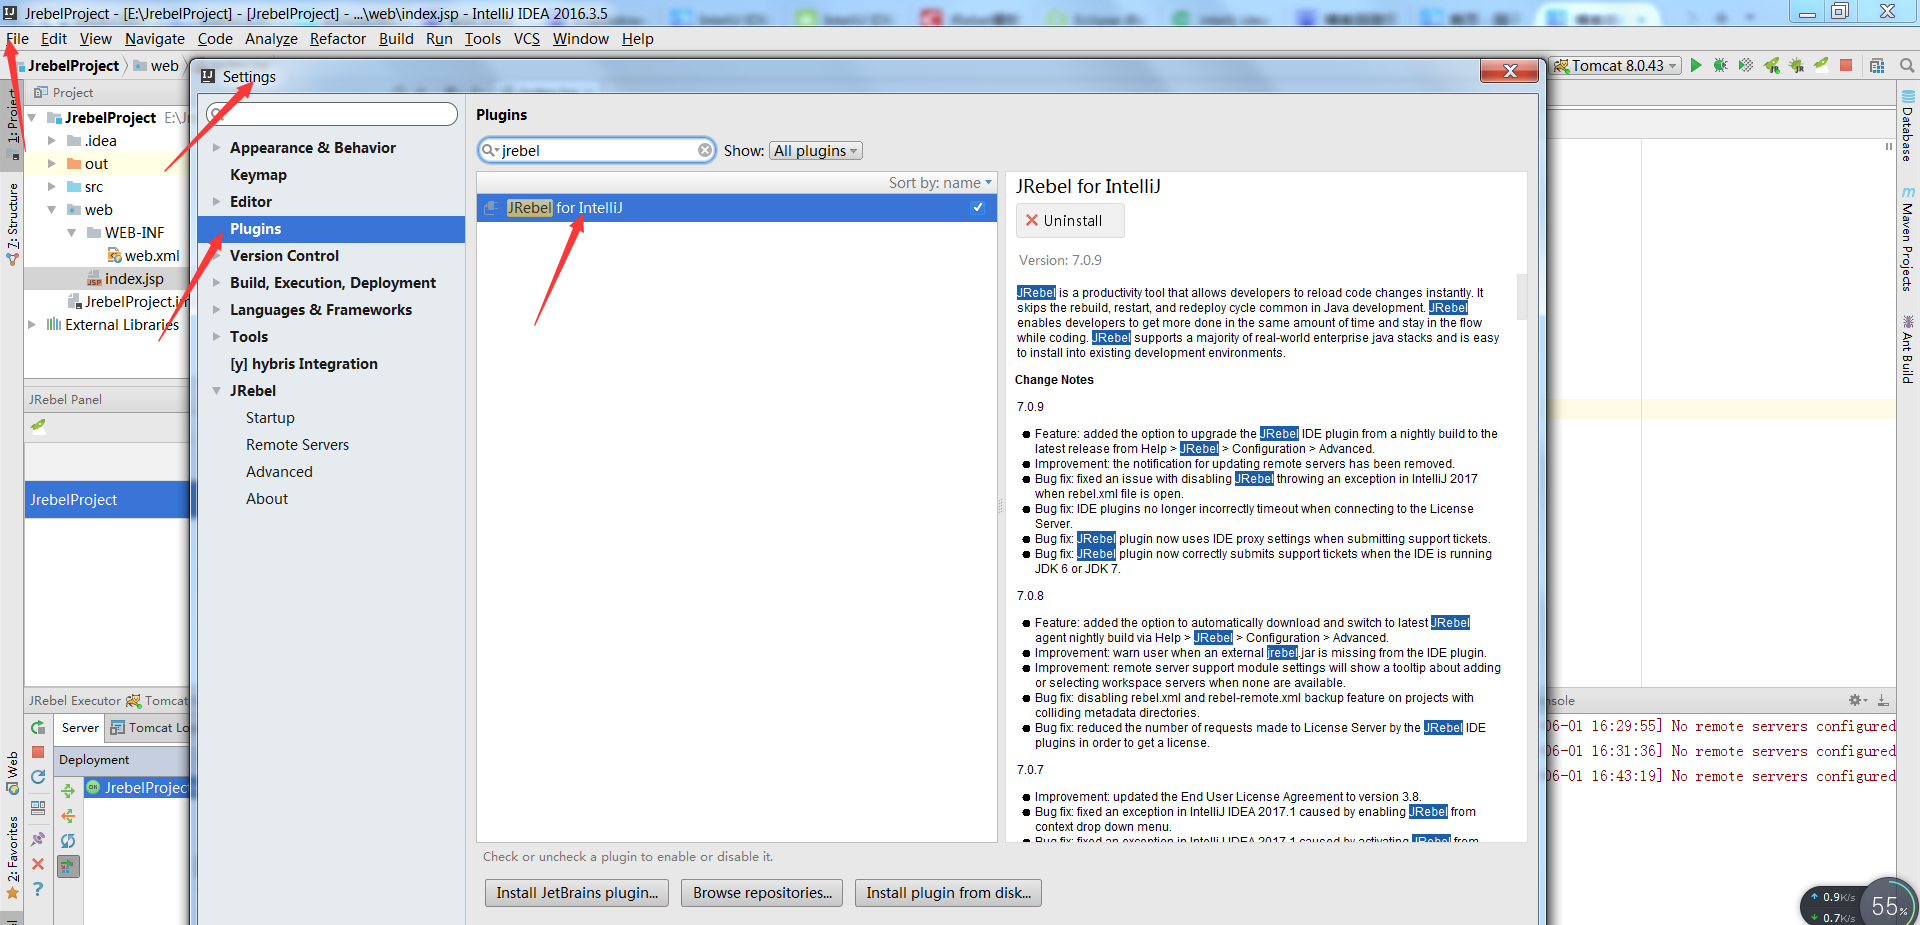Stop the server with red toolbar square
1920x925 pixels.
pyautogui.click(x=1846, y=66)
